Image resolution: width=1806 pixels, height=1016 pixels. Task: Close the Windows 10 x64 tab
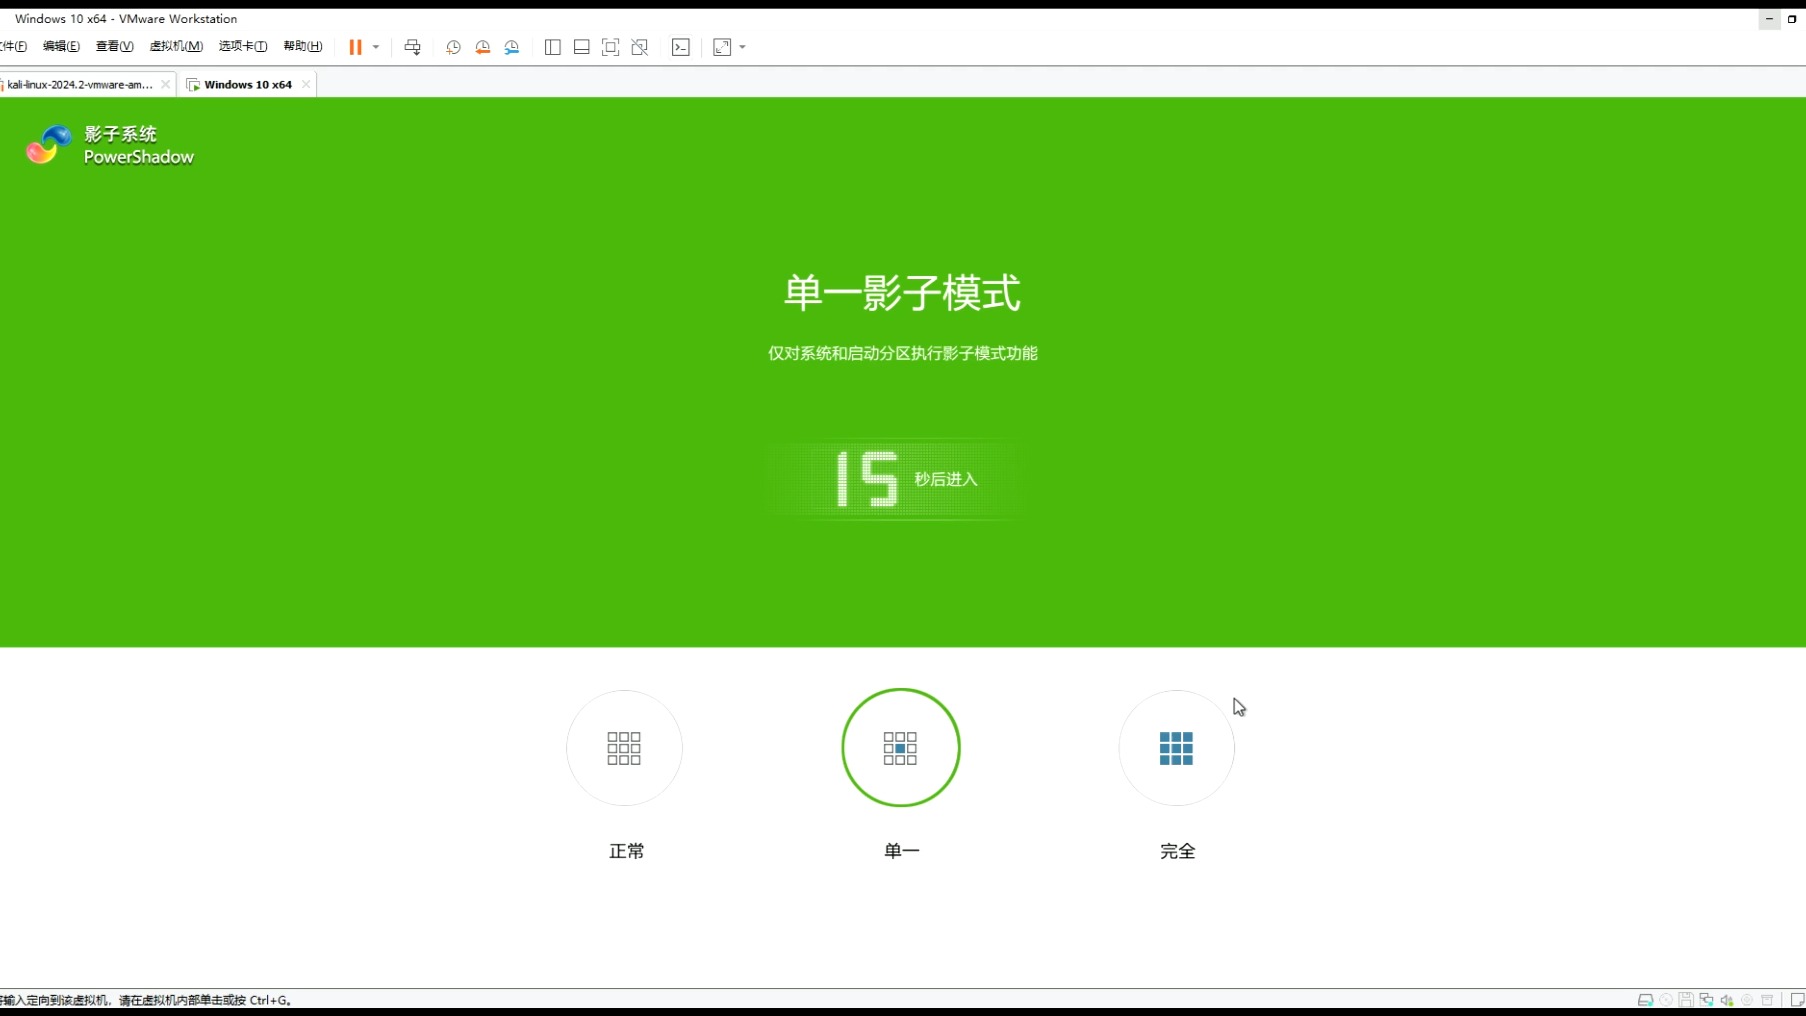click(x=306, y=85)
